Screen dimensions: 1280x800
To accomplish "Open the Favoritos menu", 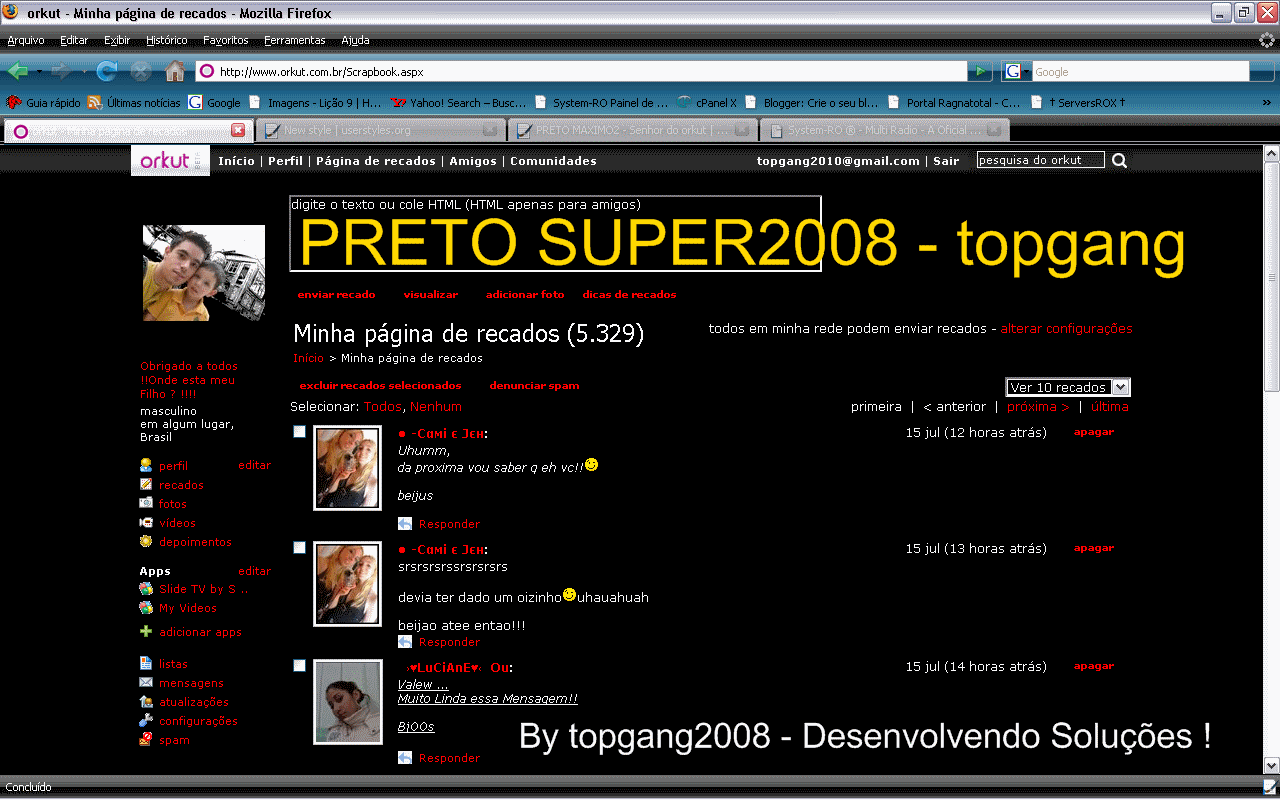I will click(x=225, y=40).
